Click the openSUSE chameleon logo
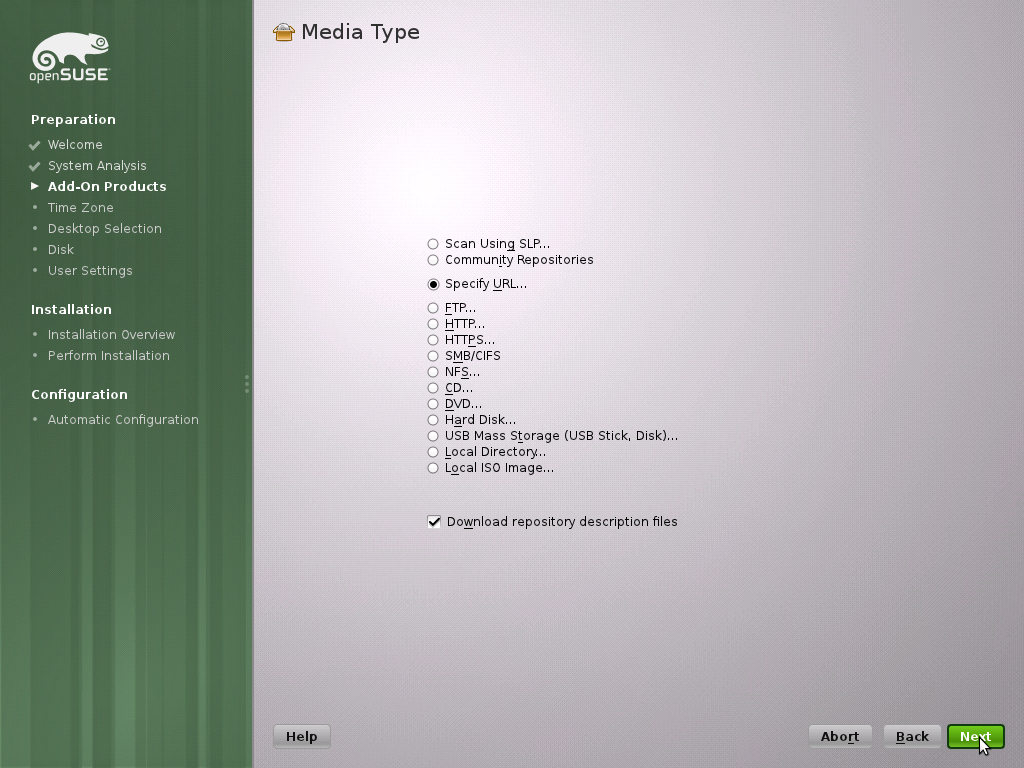Screen dimensions: 1024x768 click(x=70, y=57)
